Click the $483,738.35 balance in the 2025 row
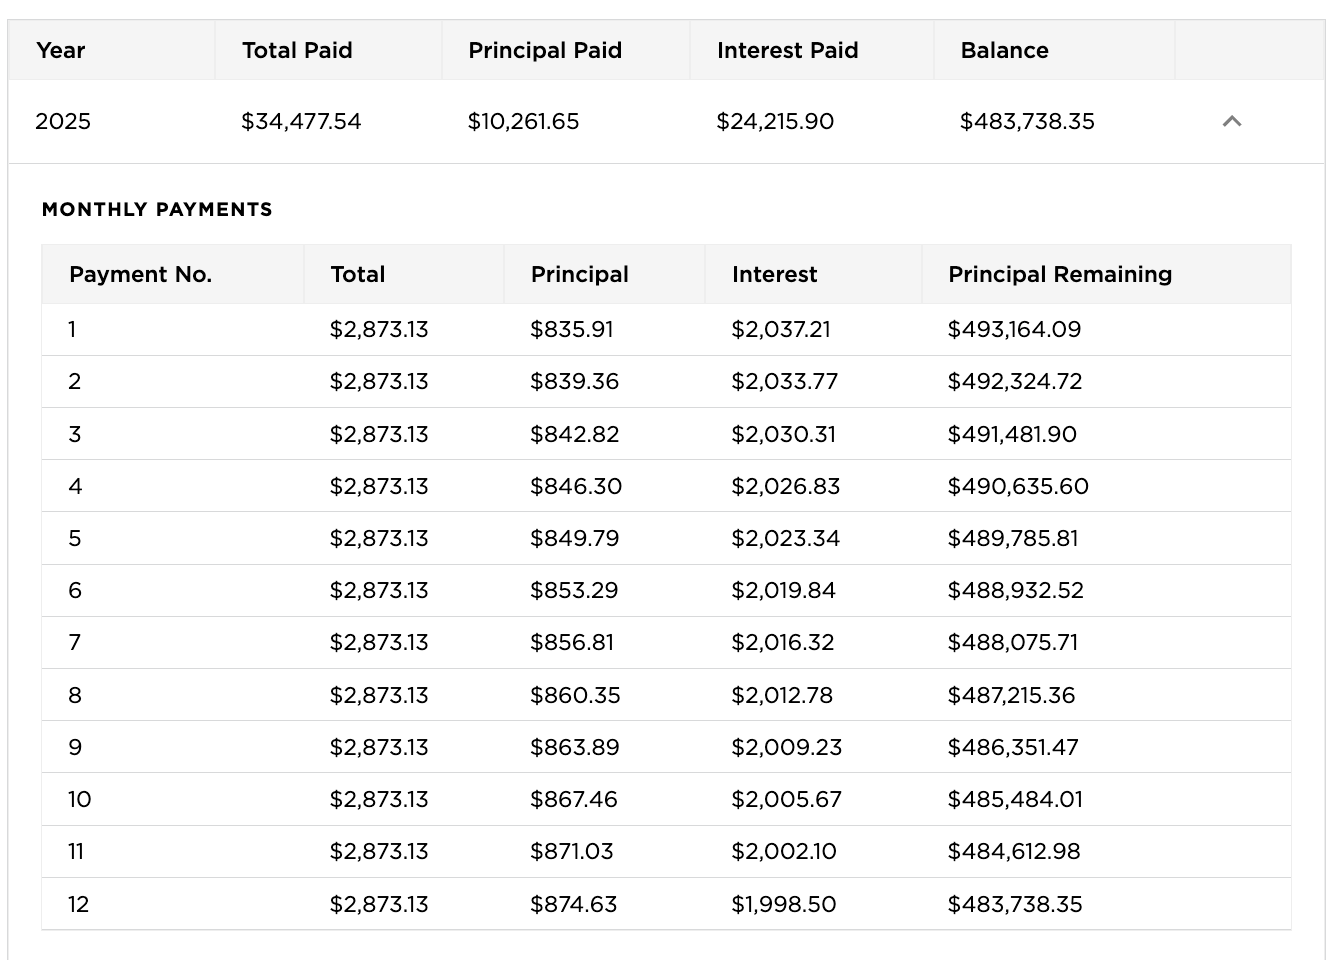The width and height of the screenshot is (1332, 960). pyautogui.click(x=1027, y=121)
